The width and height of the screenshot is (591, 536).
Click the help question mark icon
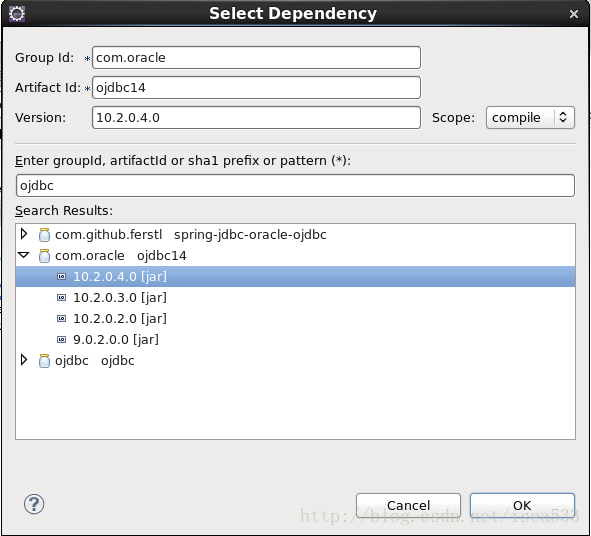pos(34,504)
